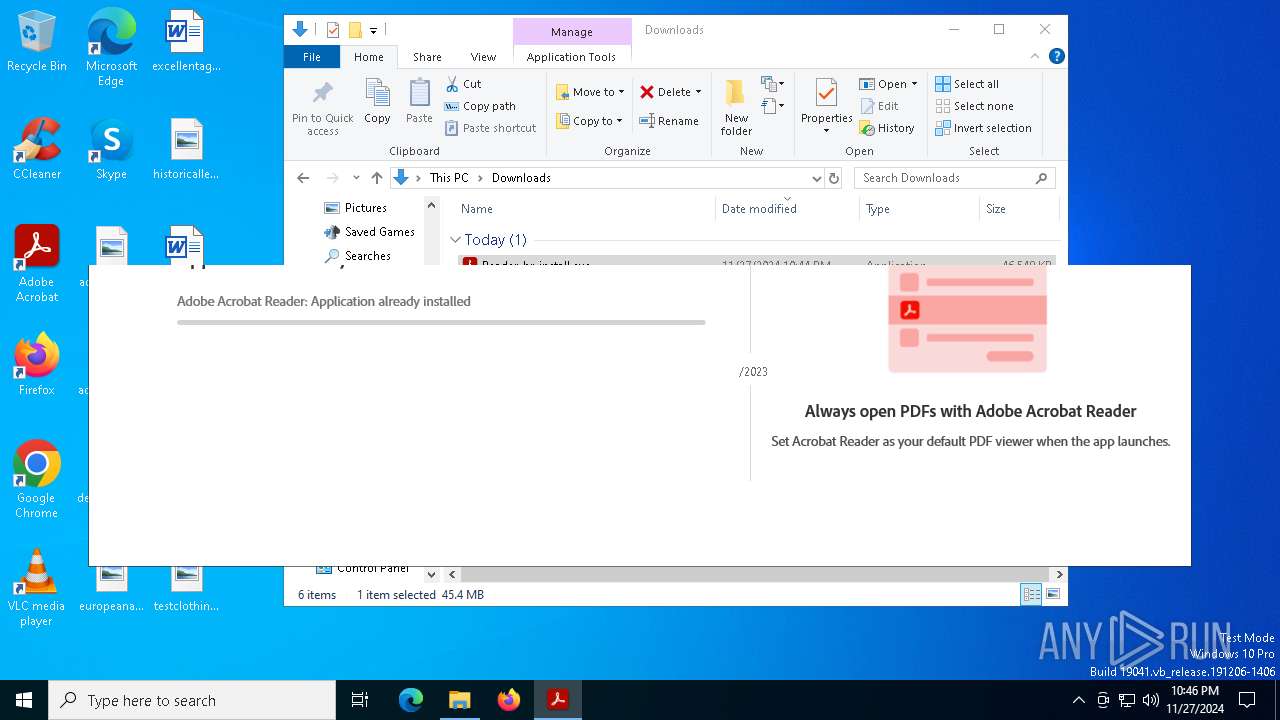Open Adobe Acrobat on the taskbar
Screen dimensions: 1280x720
pyautogui.click(x=558, y=700)
